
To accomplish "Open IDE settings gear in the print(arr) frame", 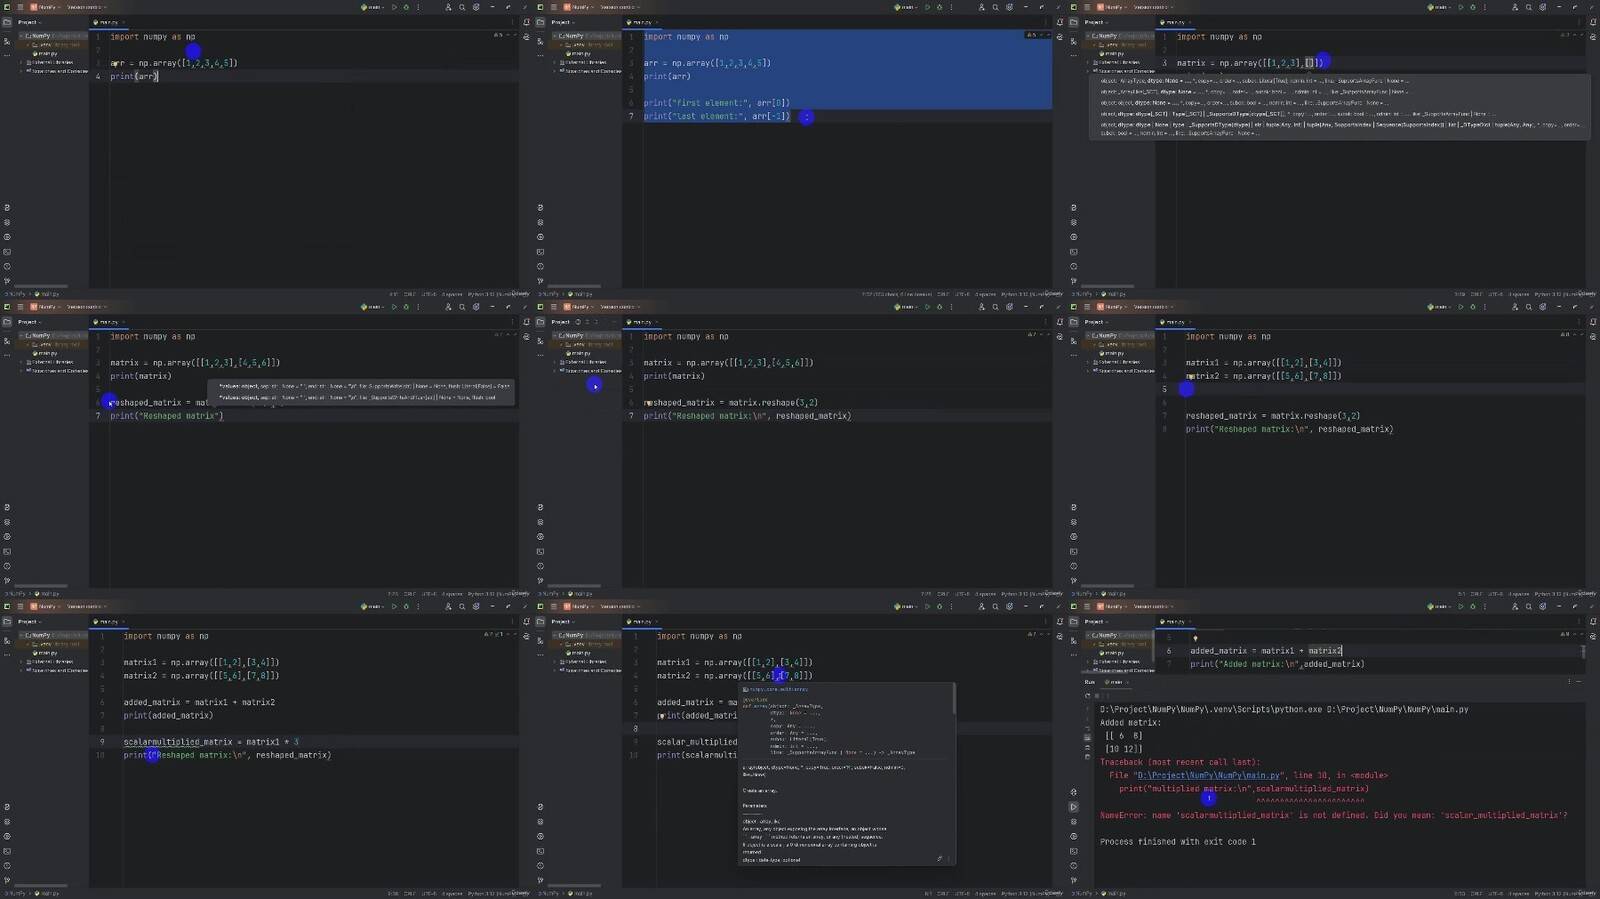I will [476, 7].
